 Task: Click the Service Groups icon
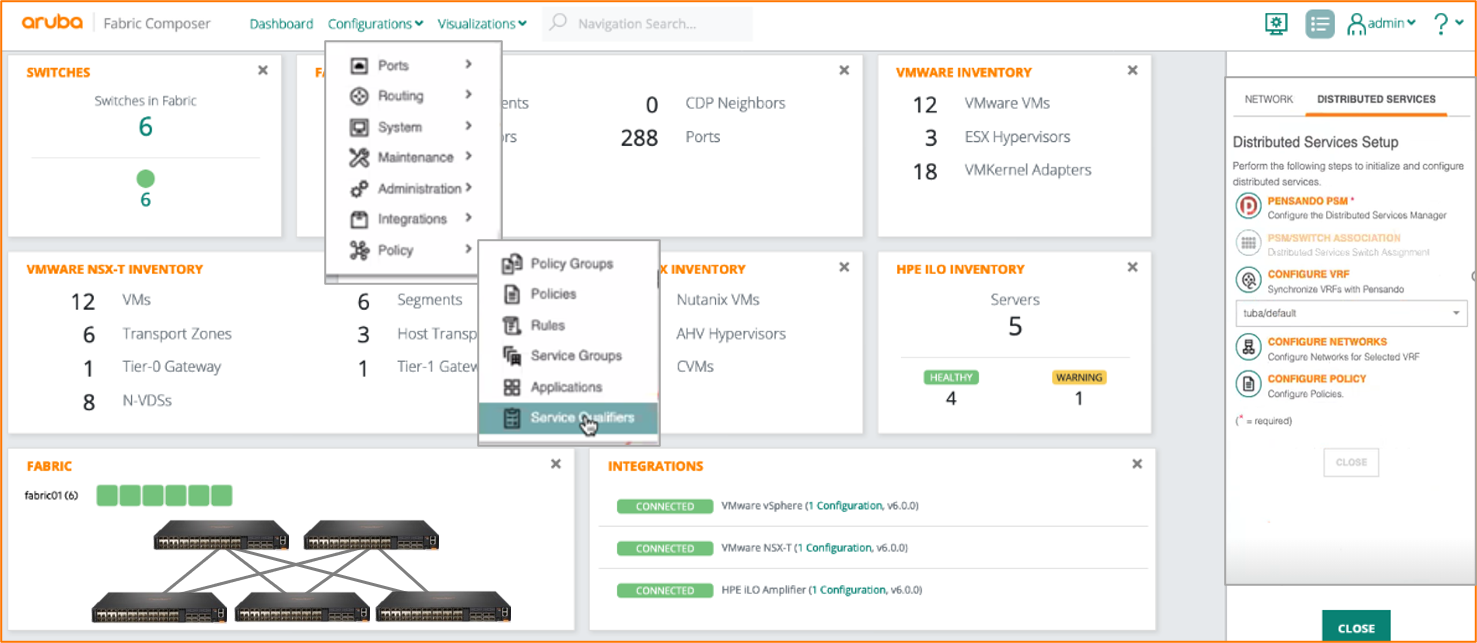(x=512, y=356)
